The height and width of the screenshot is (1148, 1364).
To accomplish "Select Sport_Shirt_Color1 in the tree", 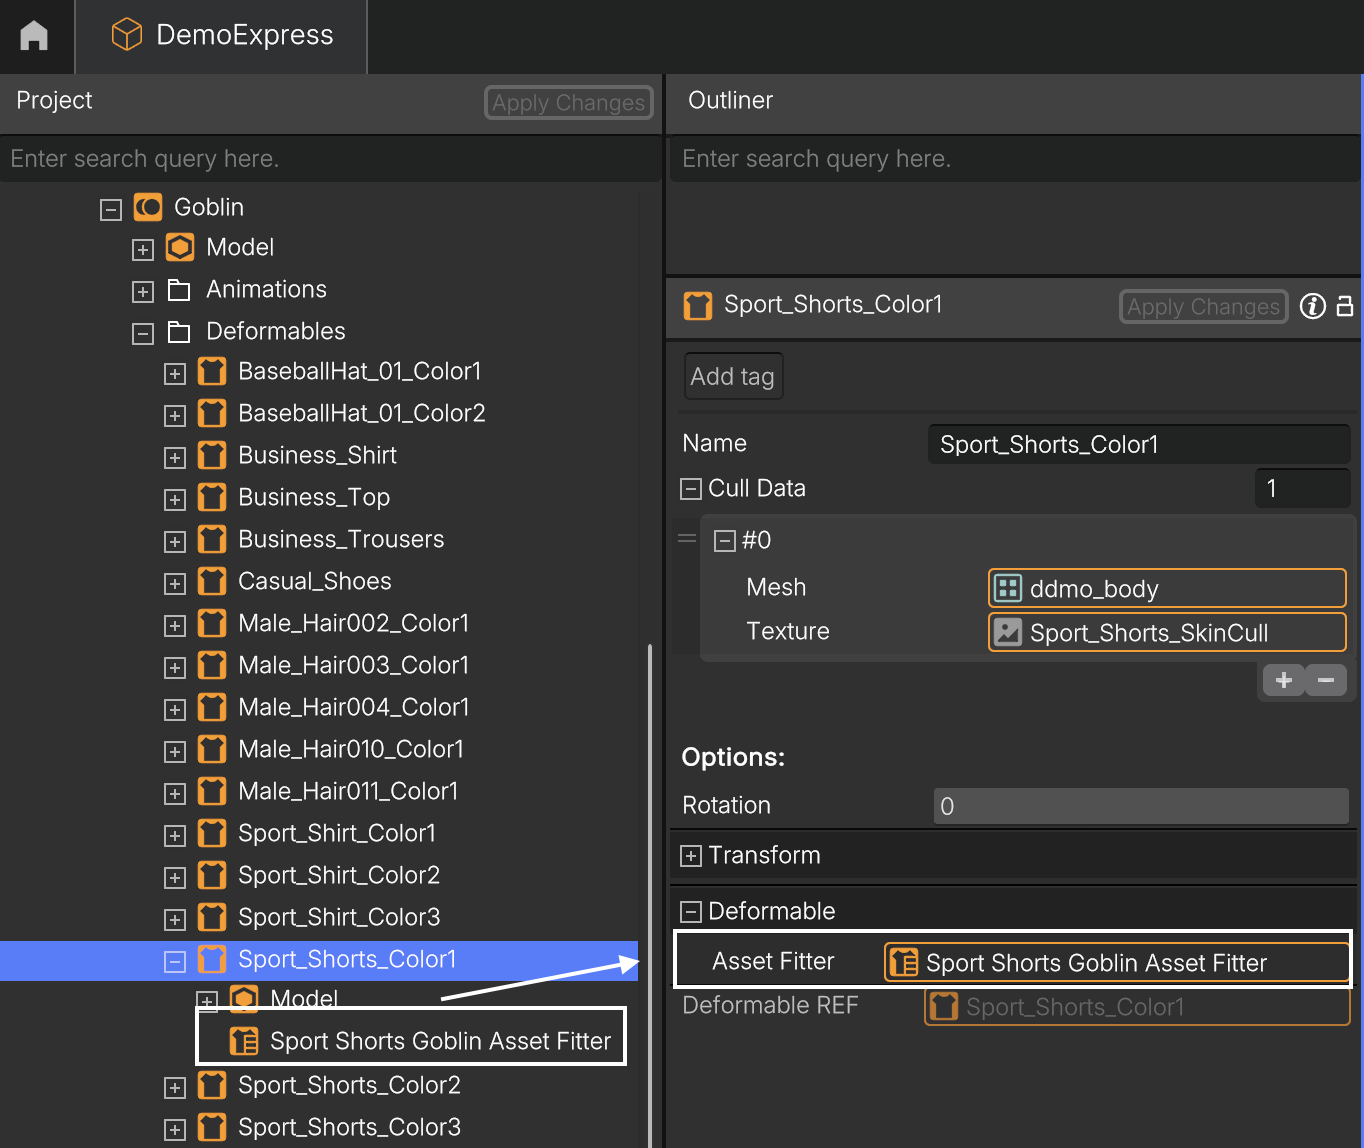I will pyautogui.click(x=337, y=834).
